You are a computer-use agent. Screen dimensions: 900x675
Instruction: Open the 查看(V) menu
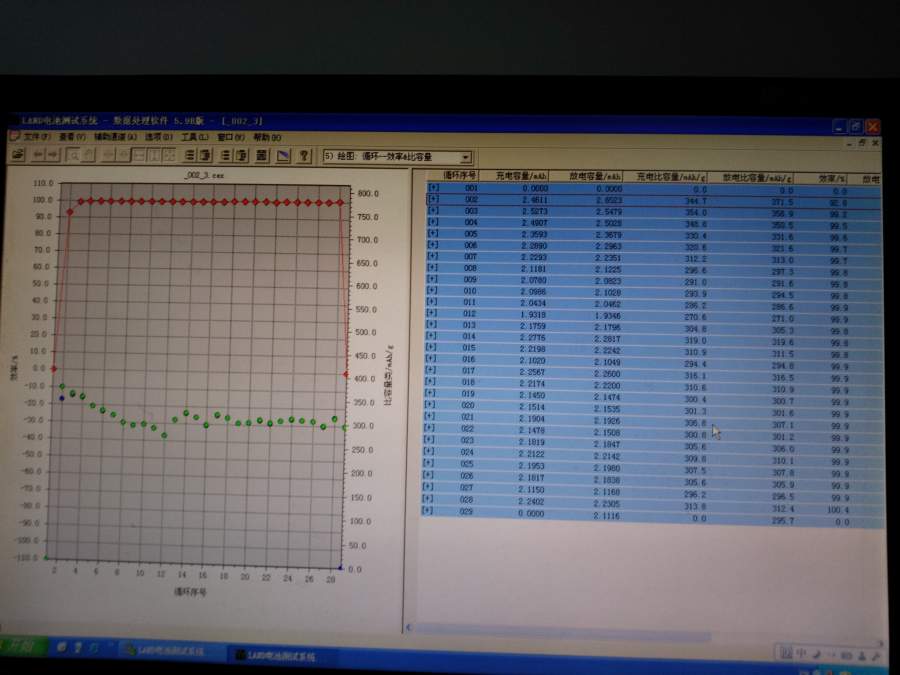[72, 137]
